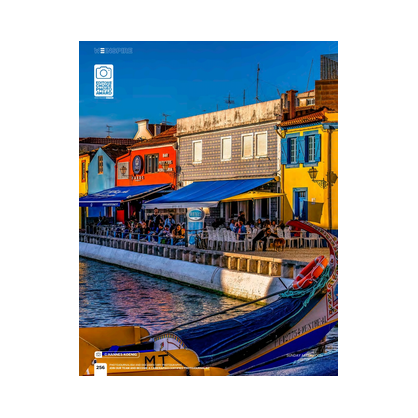The width and height of the screenshot is (418, 418).
Task: Click the round blue emblem on orange building
Action: pyautogui.click(x=137, y=164)
